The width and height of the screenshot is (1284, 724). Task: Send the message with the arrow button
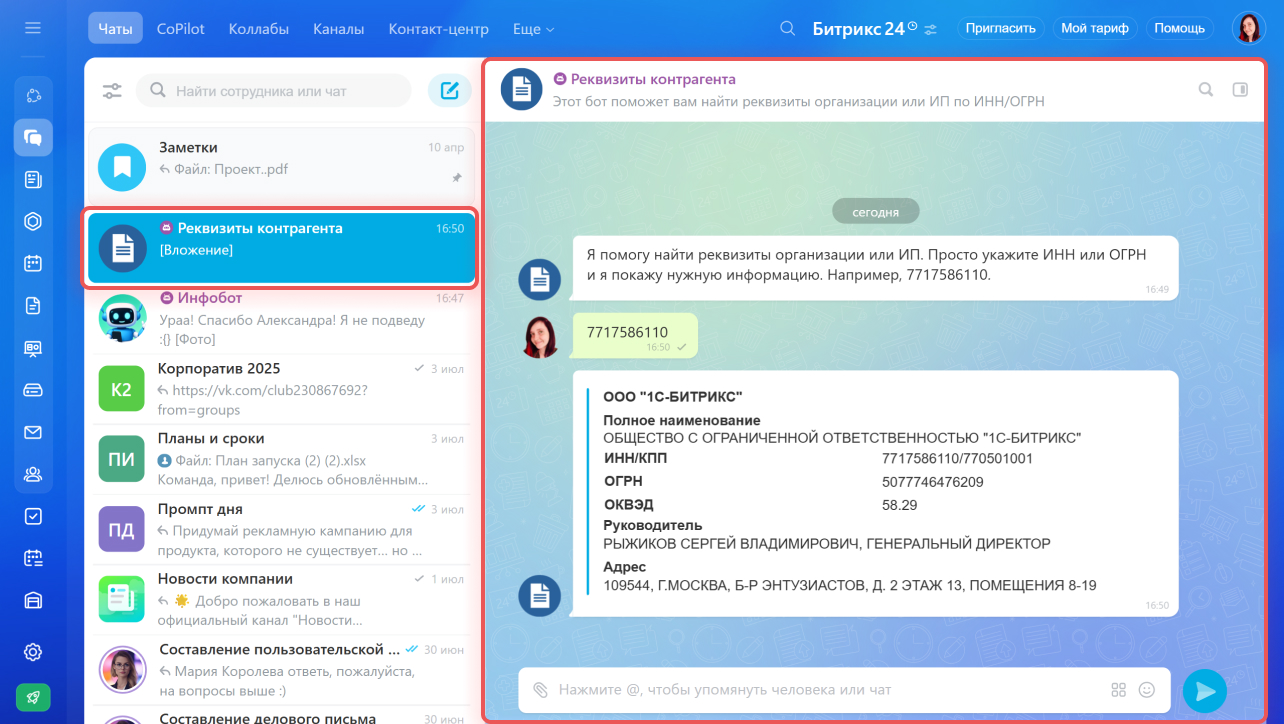[x=1205, y=691]
